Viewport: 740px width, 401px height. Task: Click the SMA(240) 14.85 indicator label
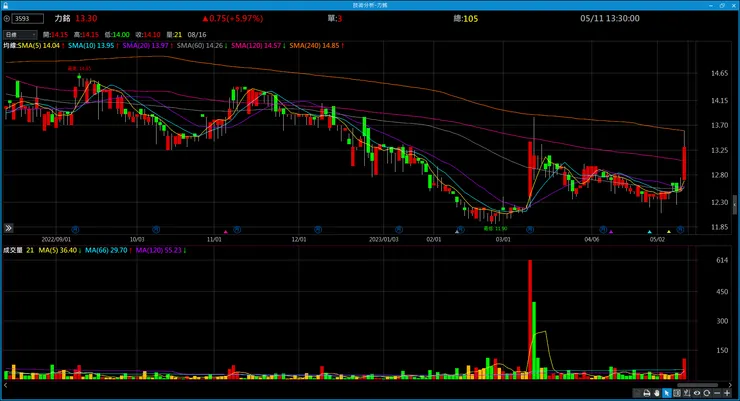(x=316, y=46)
